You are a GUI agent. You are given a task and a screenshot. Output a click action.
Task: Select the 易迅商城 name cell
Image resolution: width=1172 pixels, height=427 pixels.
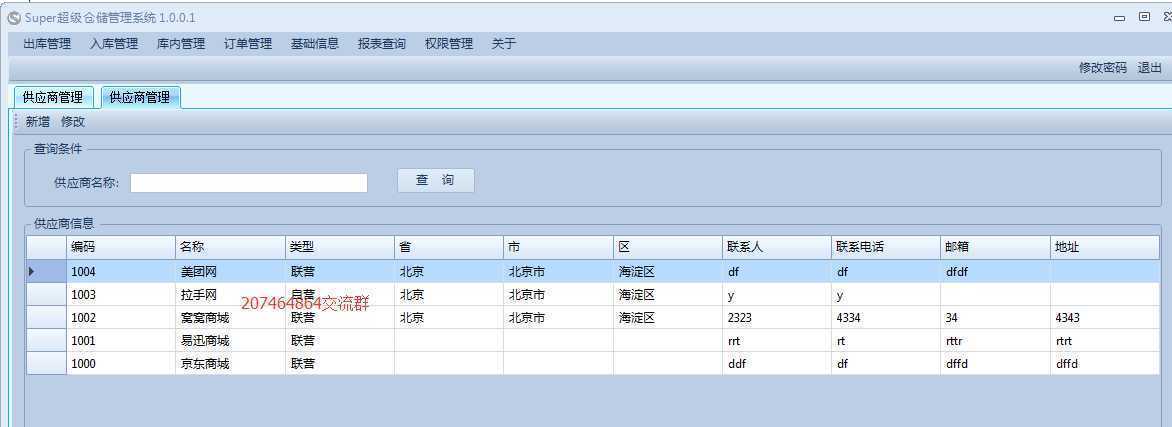click(x=230, y=341)
